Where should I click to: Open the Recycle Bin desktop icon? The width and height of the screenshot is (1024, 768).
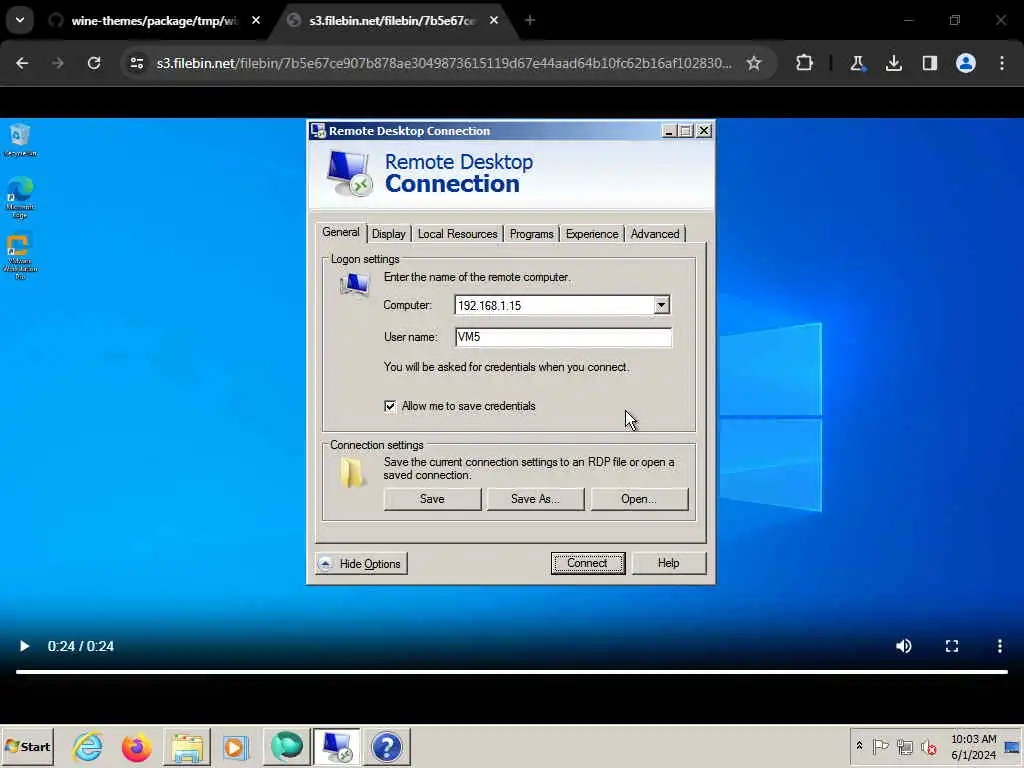20,140
